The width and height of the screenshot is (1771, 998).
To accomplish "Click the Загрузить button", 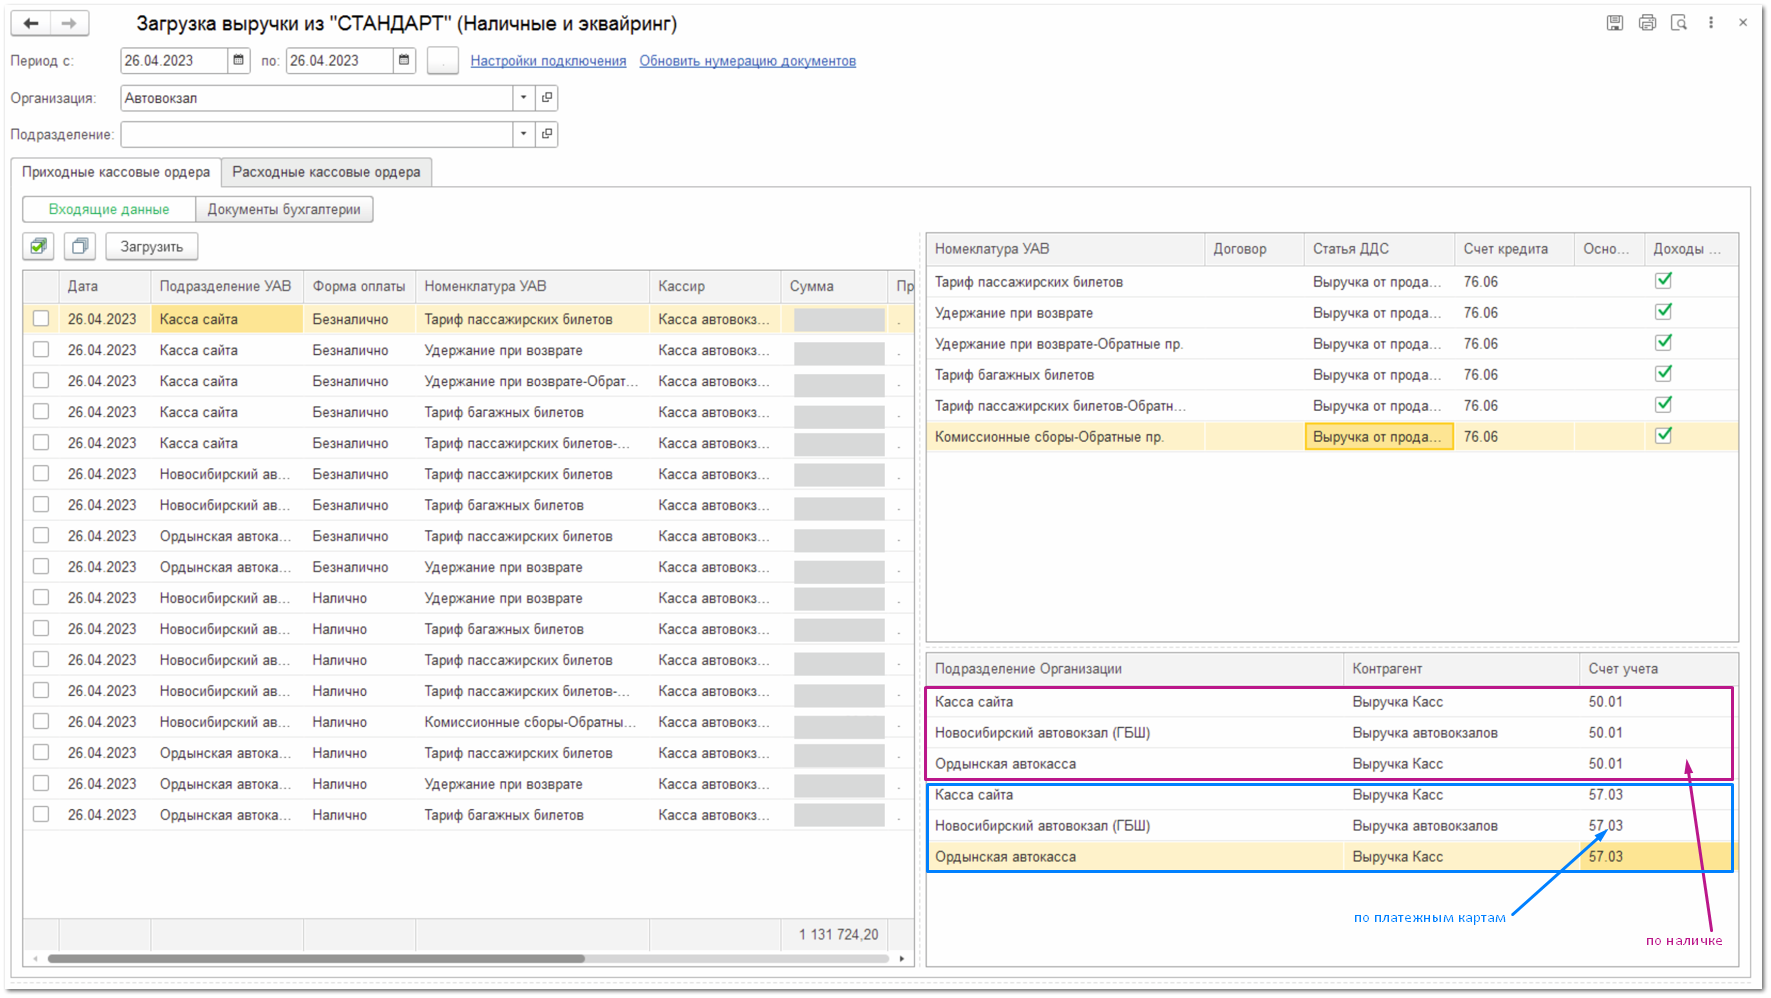I will pos(152,246).
